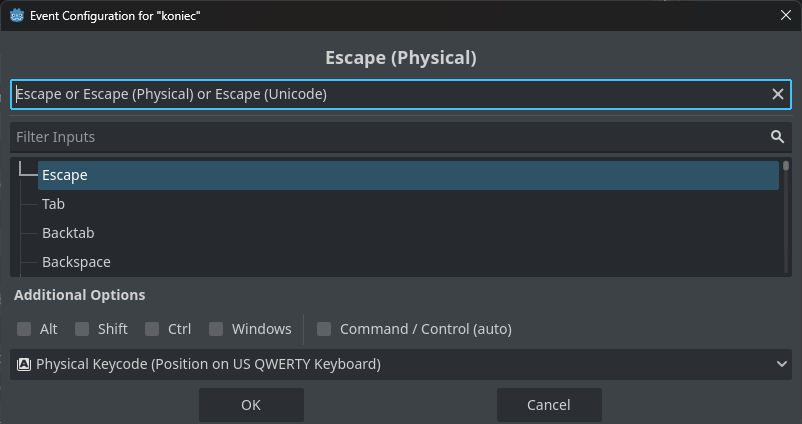The height and width of the screenshot is (424, 802).
Task: Click the keyboard icon beside Physical Keycode
Action: click(x=24, y=364)
